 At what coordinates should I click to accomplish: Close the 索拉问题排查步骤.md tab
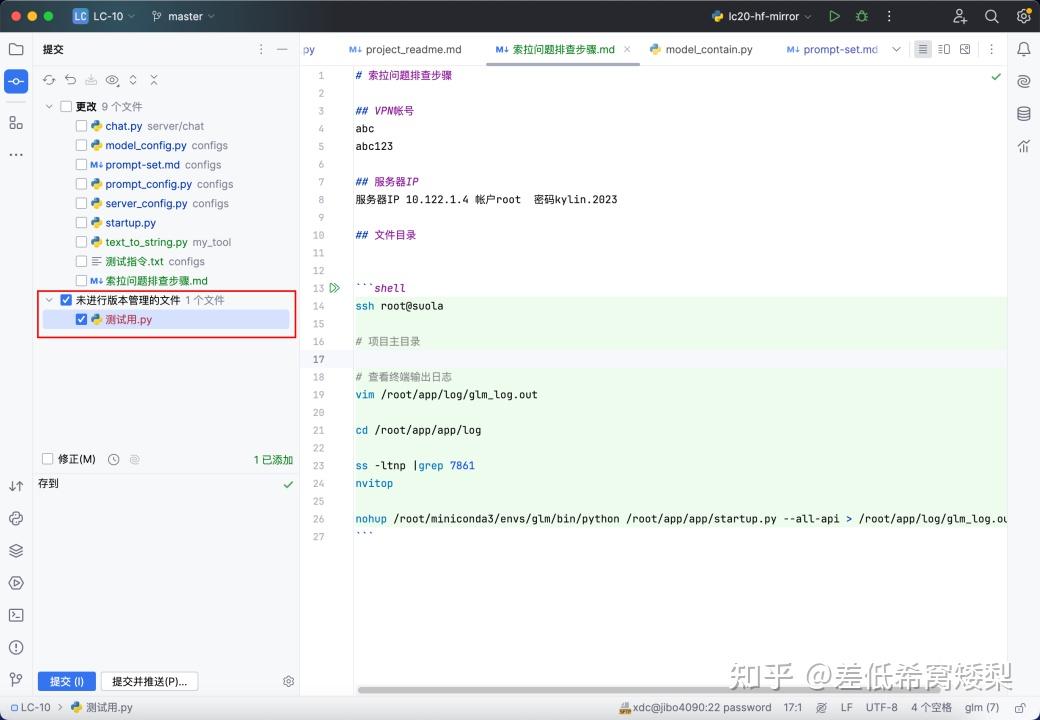point(627,49)
